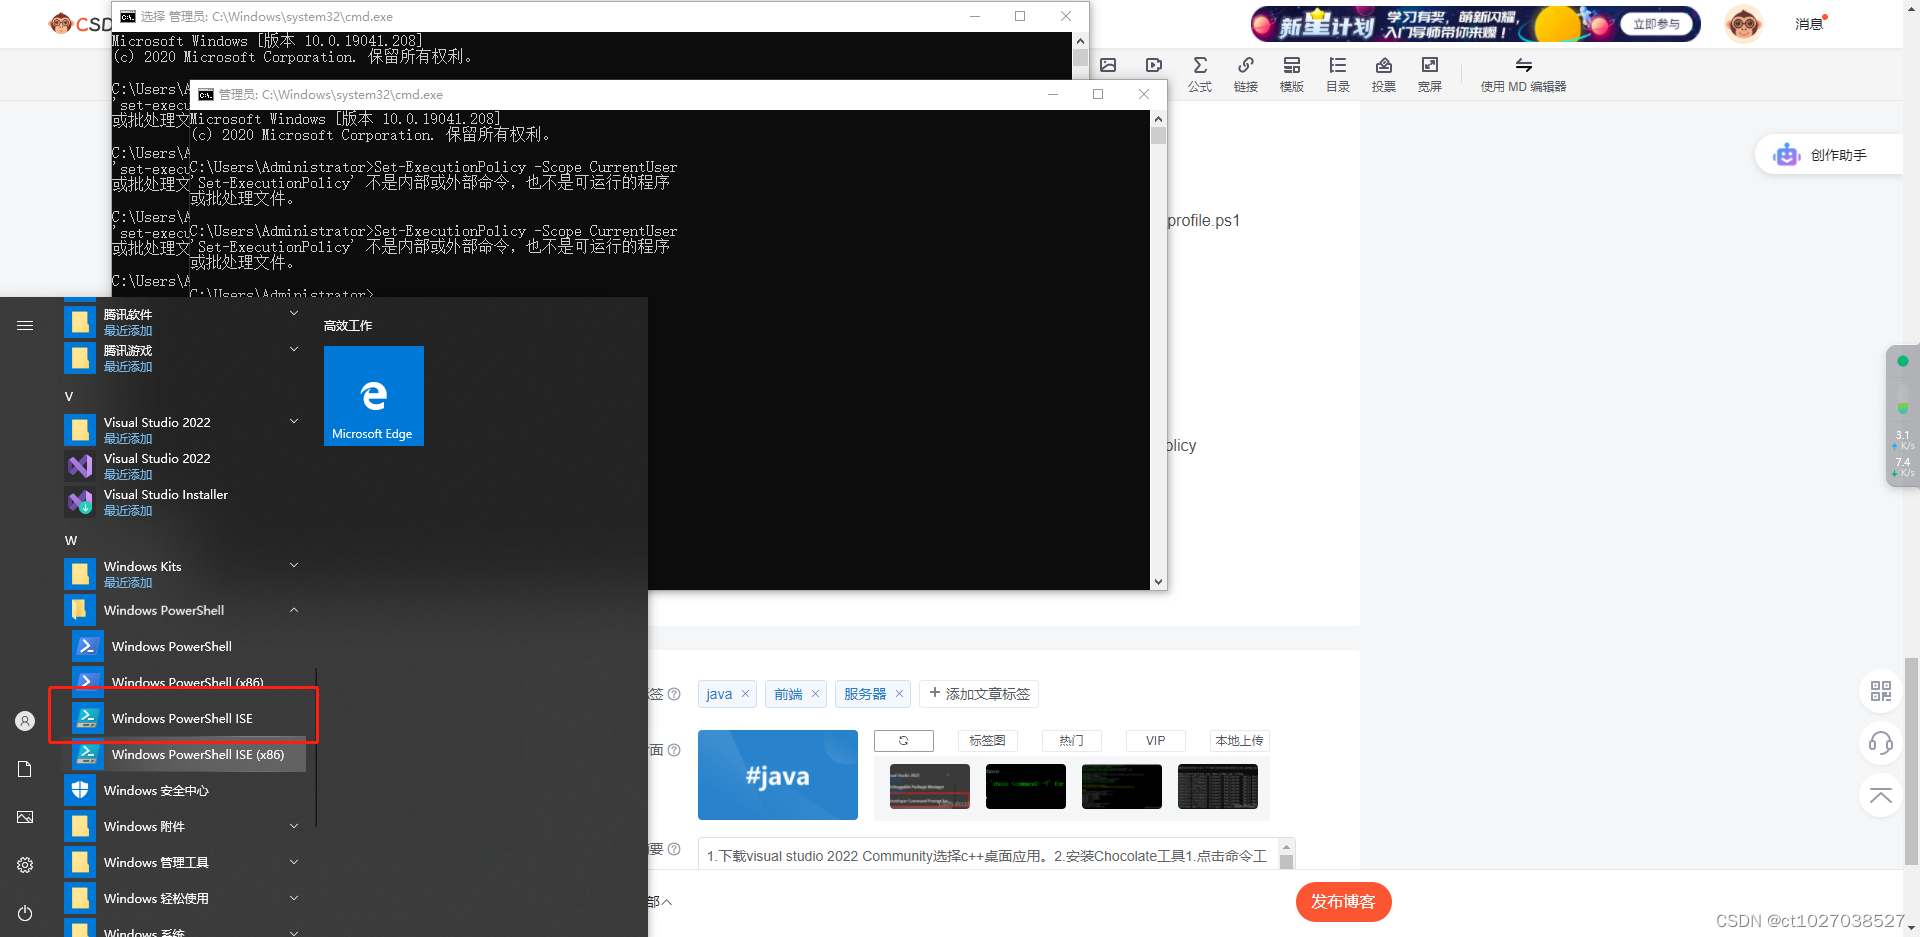Image resolution: width=1920 pixels, height=937 pixels.
Task: Expand the Start menu hamburger
Action: point(25,325)
